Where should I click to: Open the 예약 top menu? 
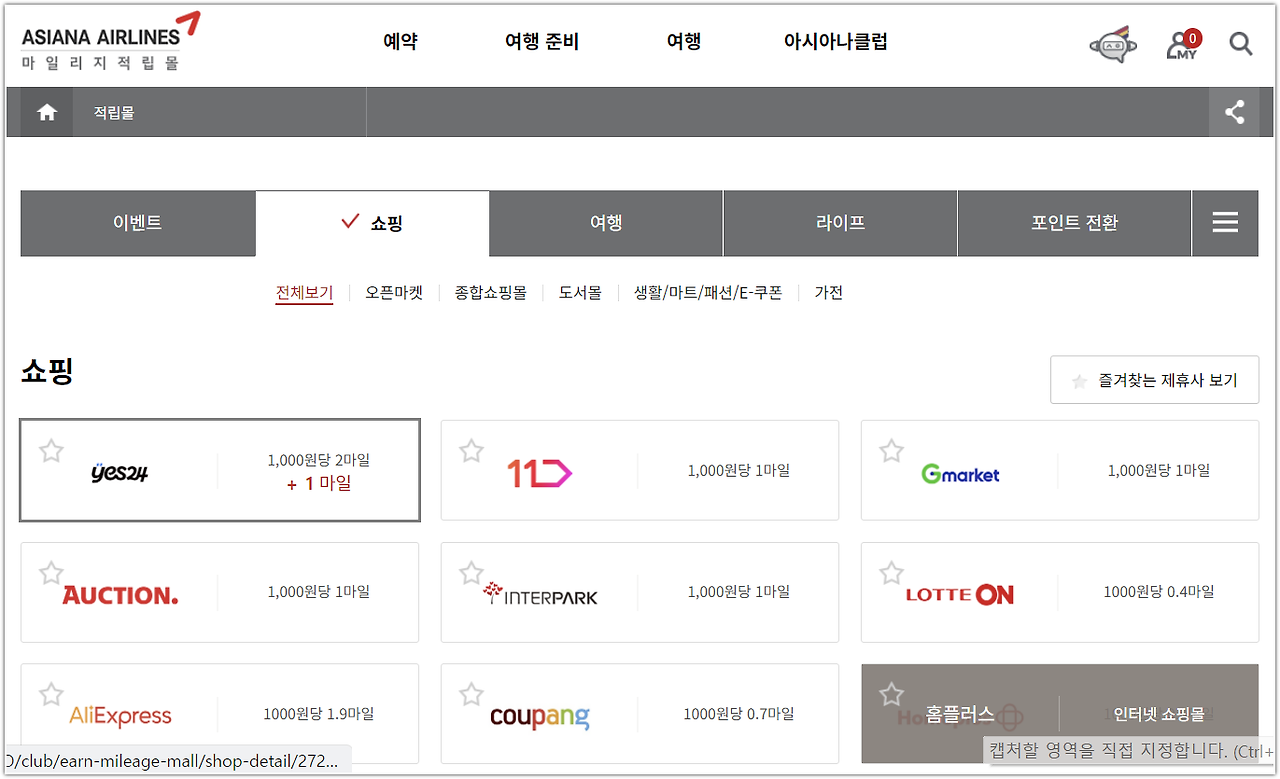[x=400, y=42]
